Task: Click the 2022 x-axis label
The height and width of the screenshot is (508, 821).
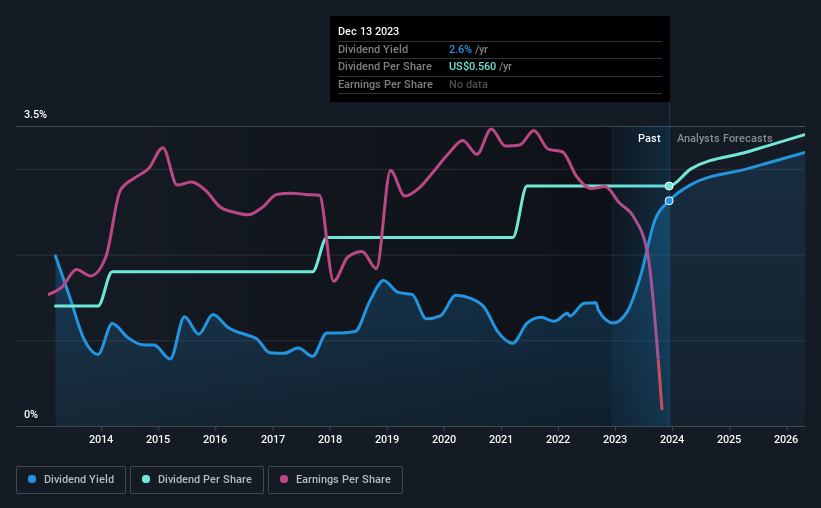Action: pos(558,439)
